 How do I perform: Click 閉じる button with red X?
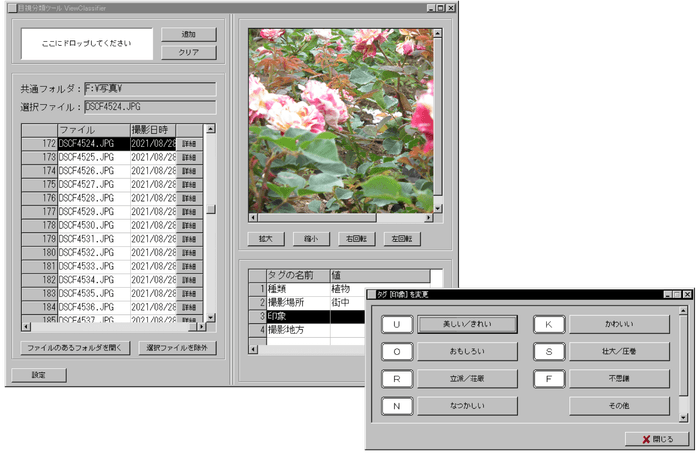pyautogui.click(x=657, y=439)
